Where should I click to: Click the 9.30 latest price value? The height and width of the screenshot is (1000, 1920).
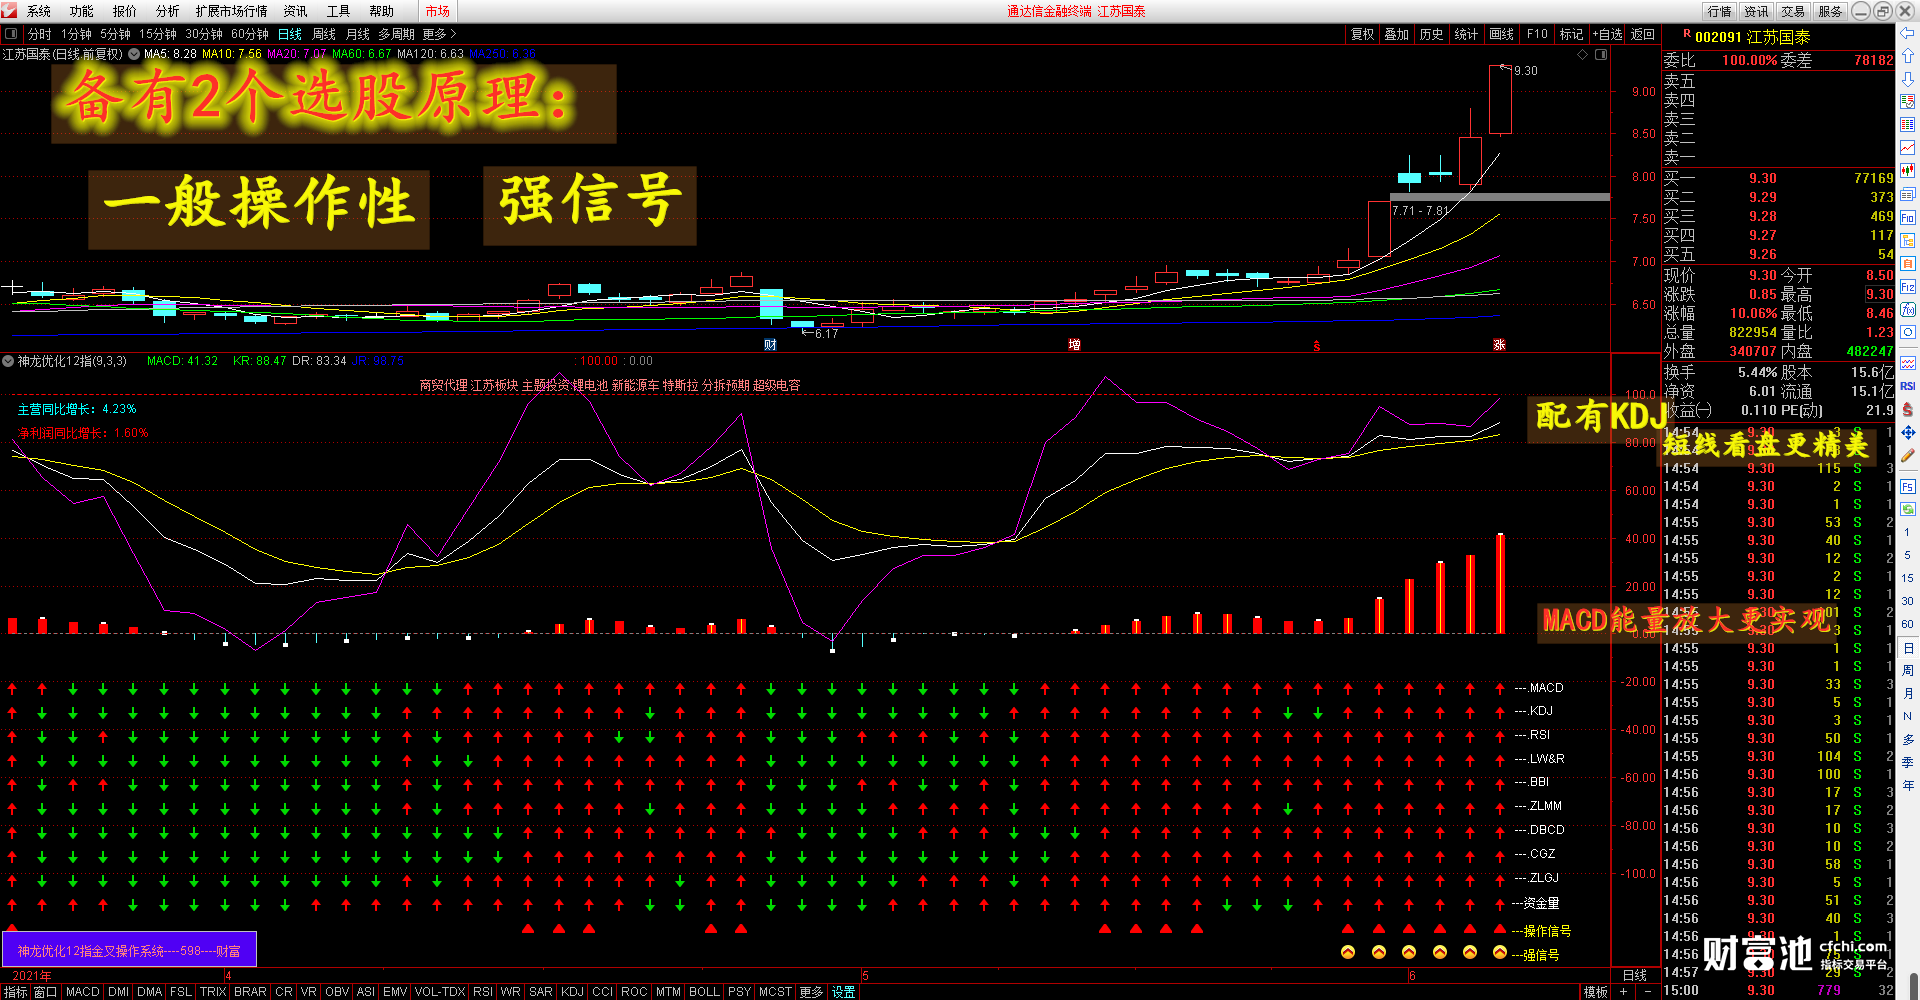tap(1763, 275)
